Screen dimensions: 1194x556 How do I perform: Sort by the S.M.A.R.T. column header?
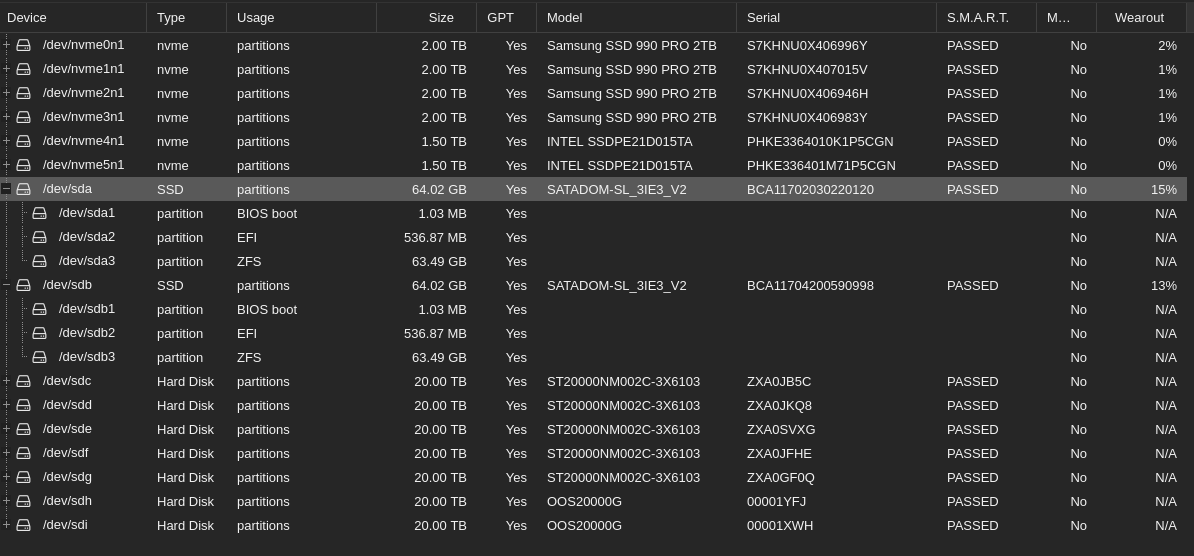click(x=986, y=18)
